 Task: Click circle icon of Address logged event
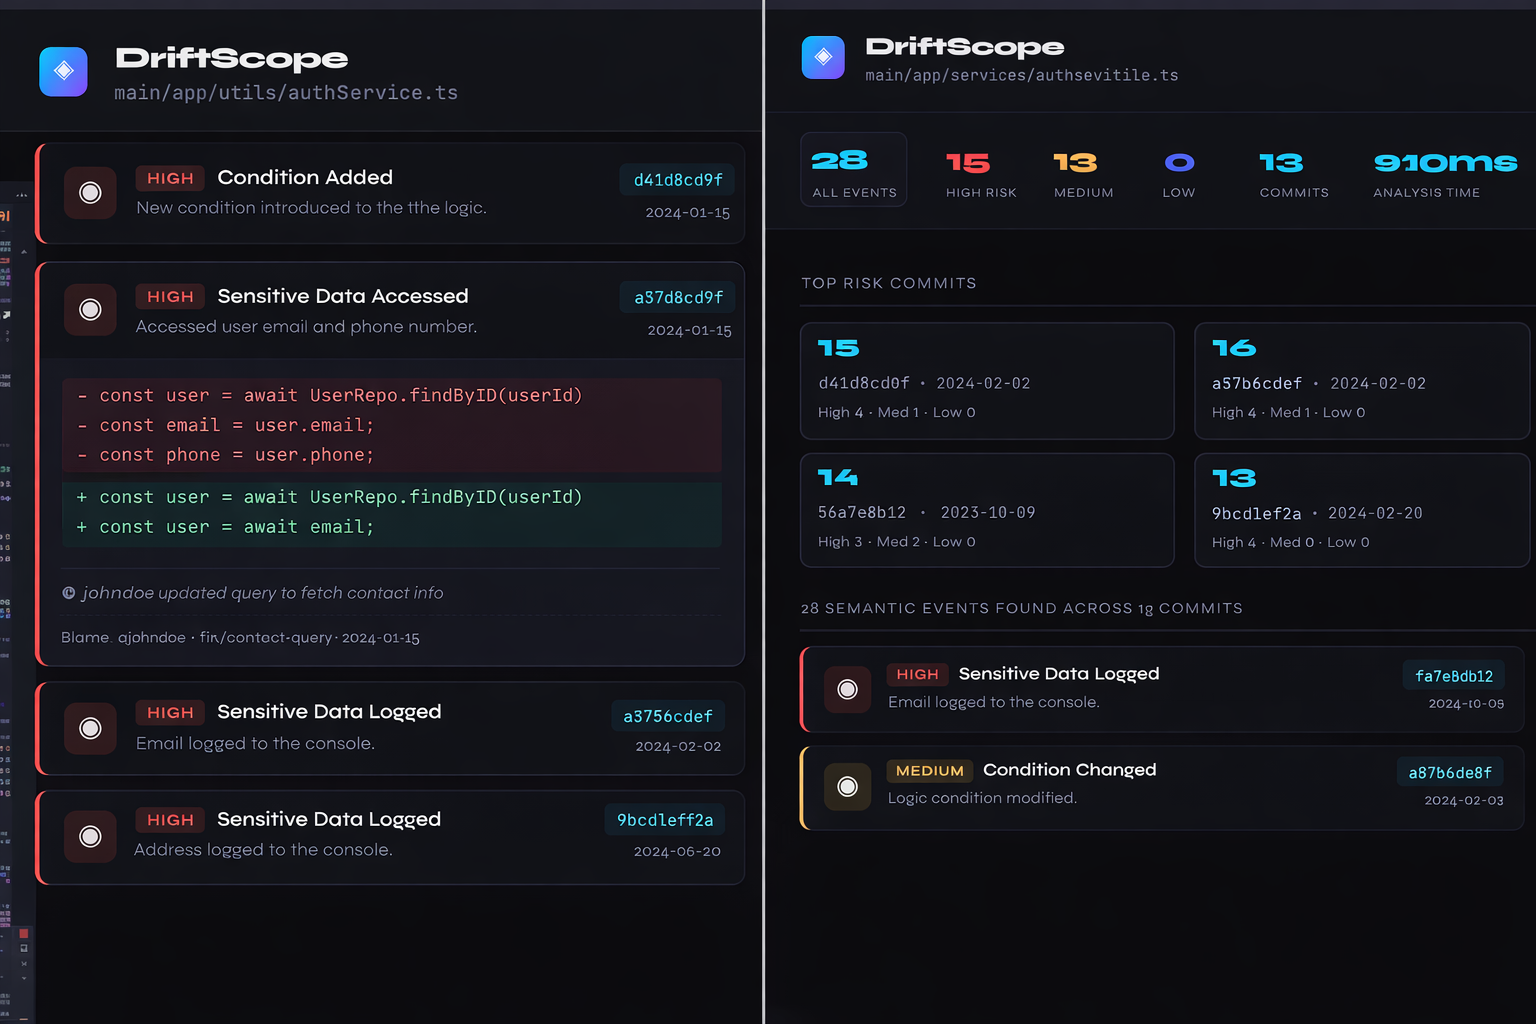click(90, 837)
